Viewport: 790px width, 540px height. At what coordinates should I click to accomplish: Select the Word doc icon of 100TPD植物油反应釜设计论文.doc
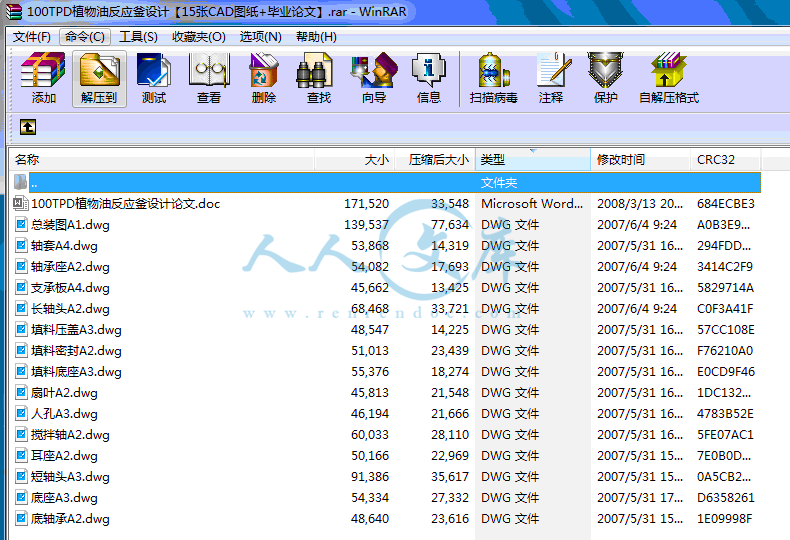(x=20, y=203)
